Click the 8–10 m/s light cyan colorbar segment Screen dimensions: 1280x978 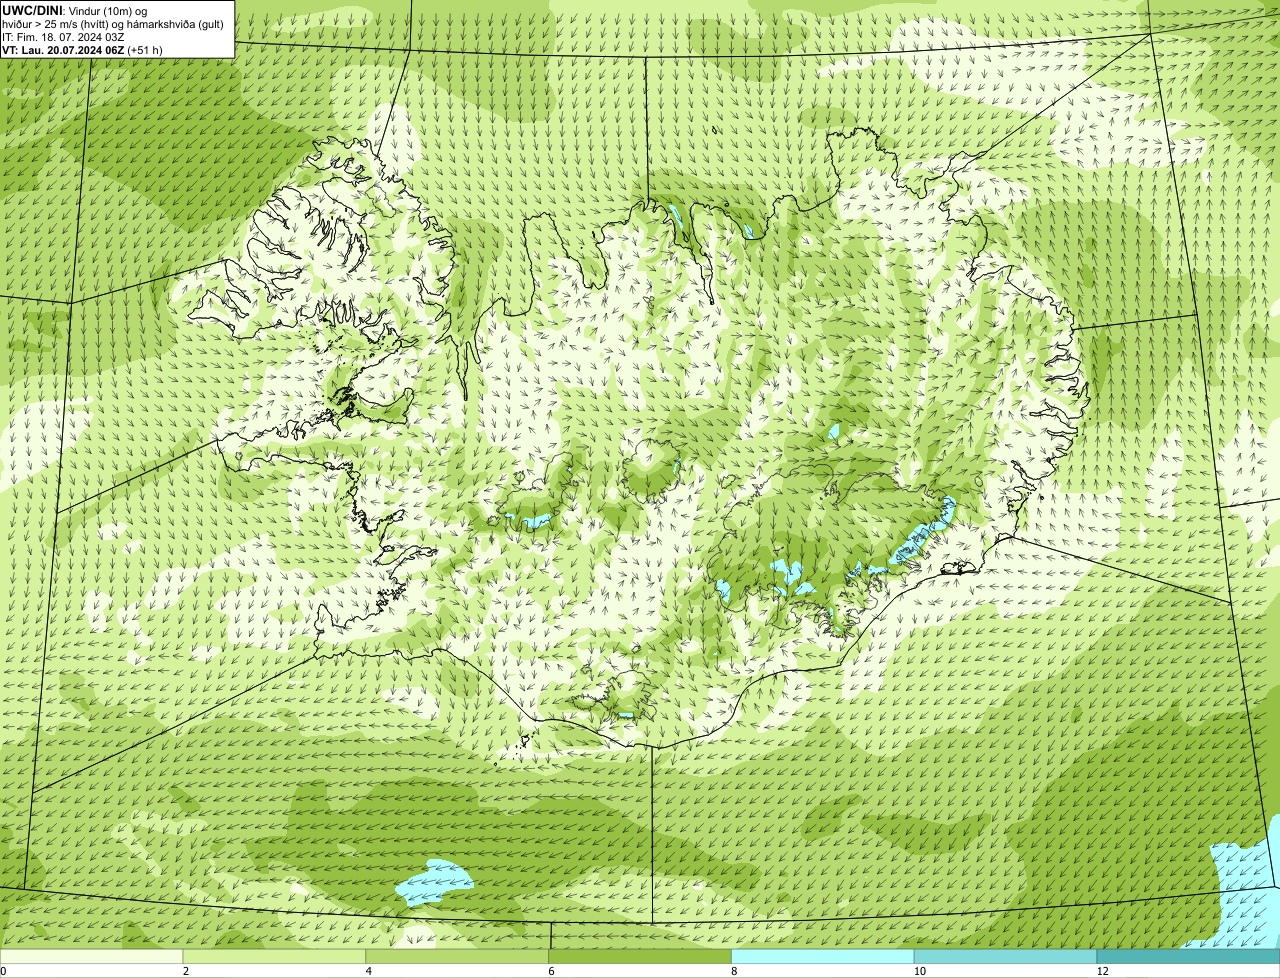point(823,957)
